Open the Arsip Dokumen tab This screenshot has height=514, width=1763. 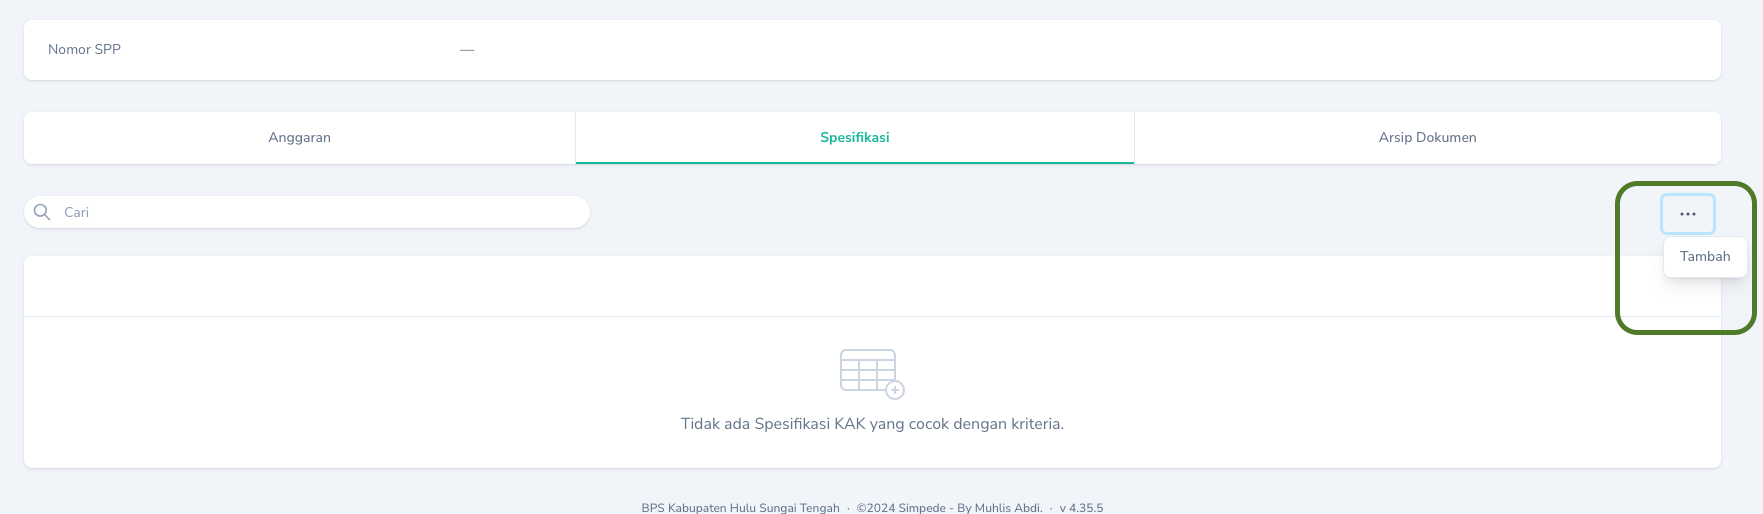tap(1428, 138)
